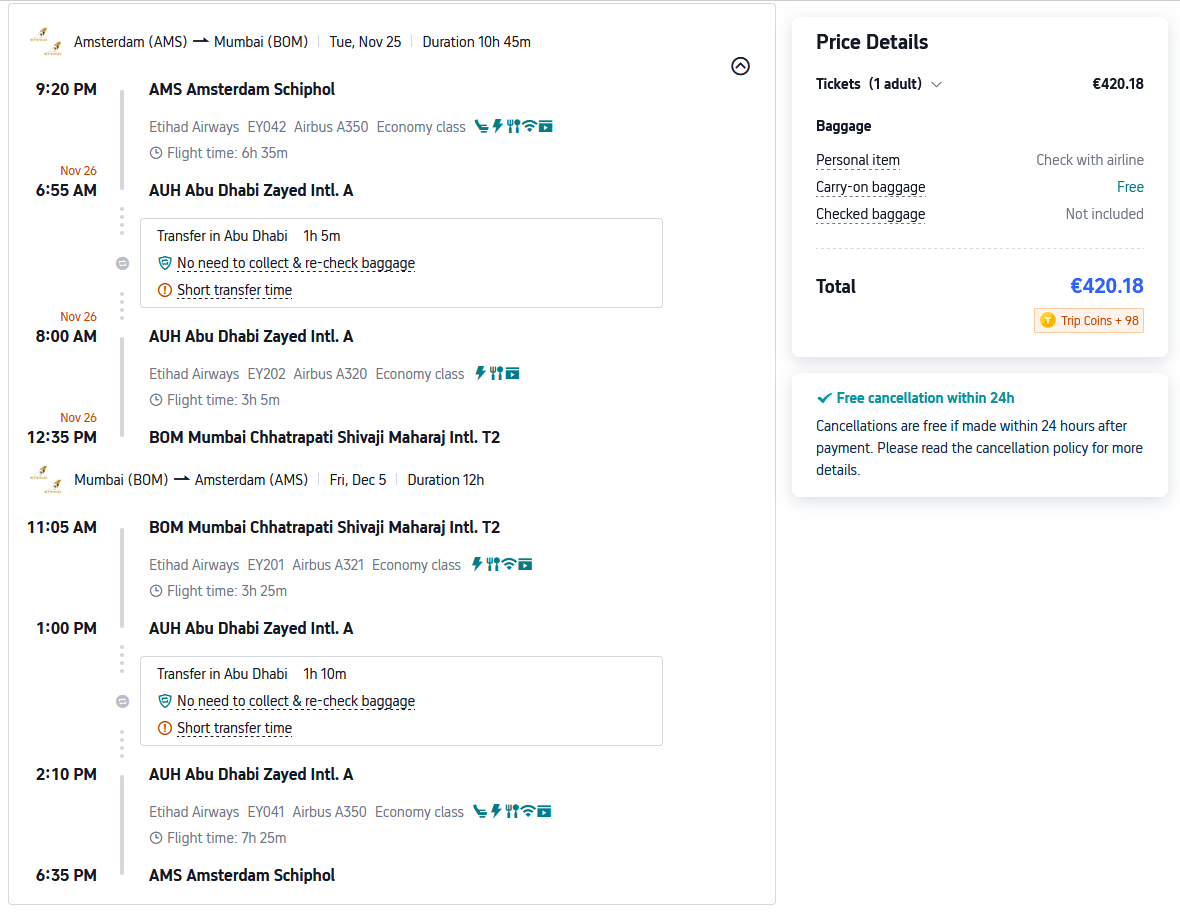Click the Trip Coins + 98 badge

[x=1089, y=321]
